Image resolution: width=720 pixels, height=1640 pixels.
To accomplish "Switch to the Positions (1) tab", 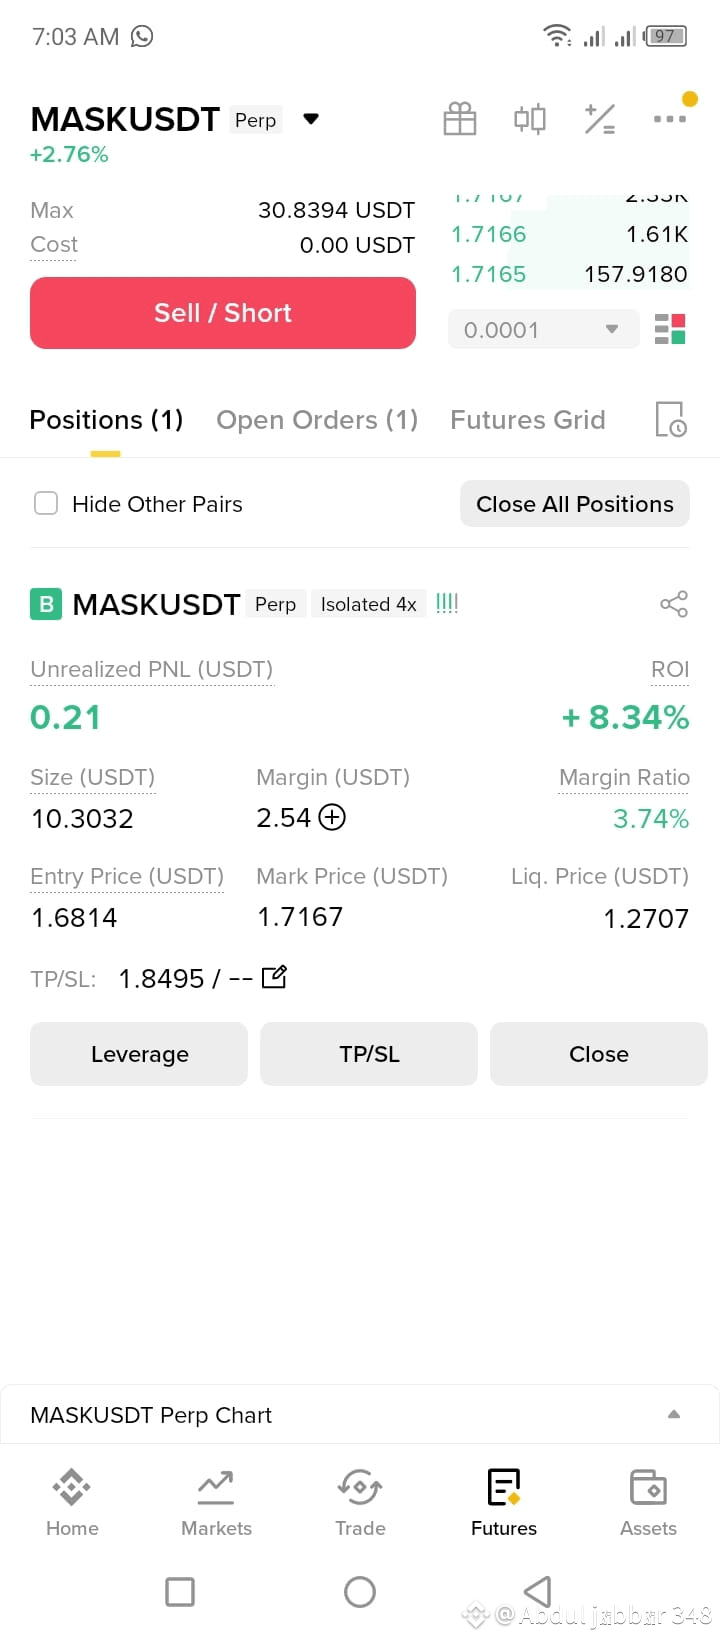I will coord(106,420).
